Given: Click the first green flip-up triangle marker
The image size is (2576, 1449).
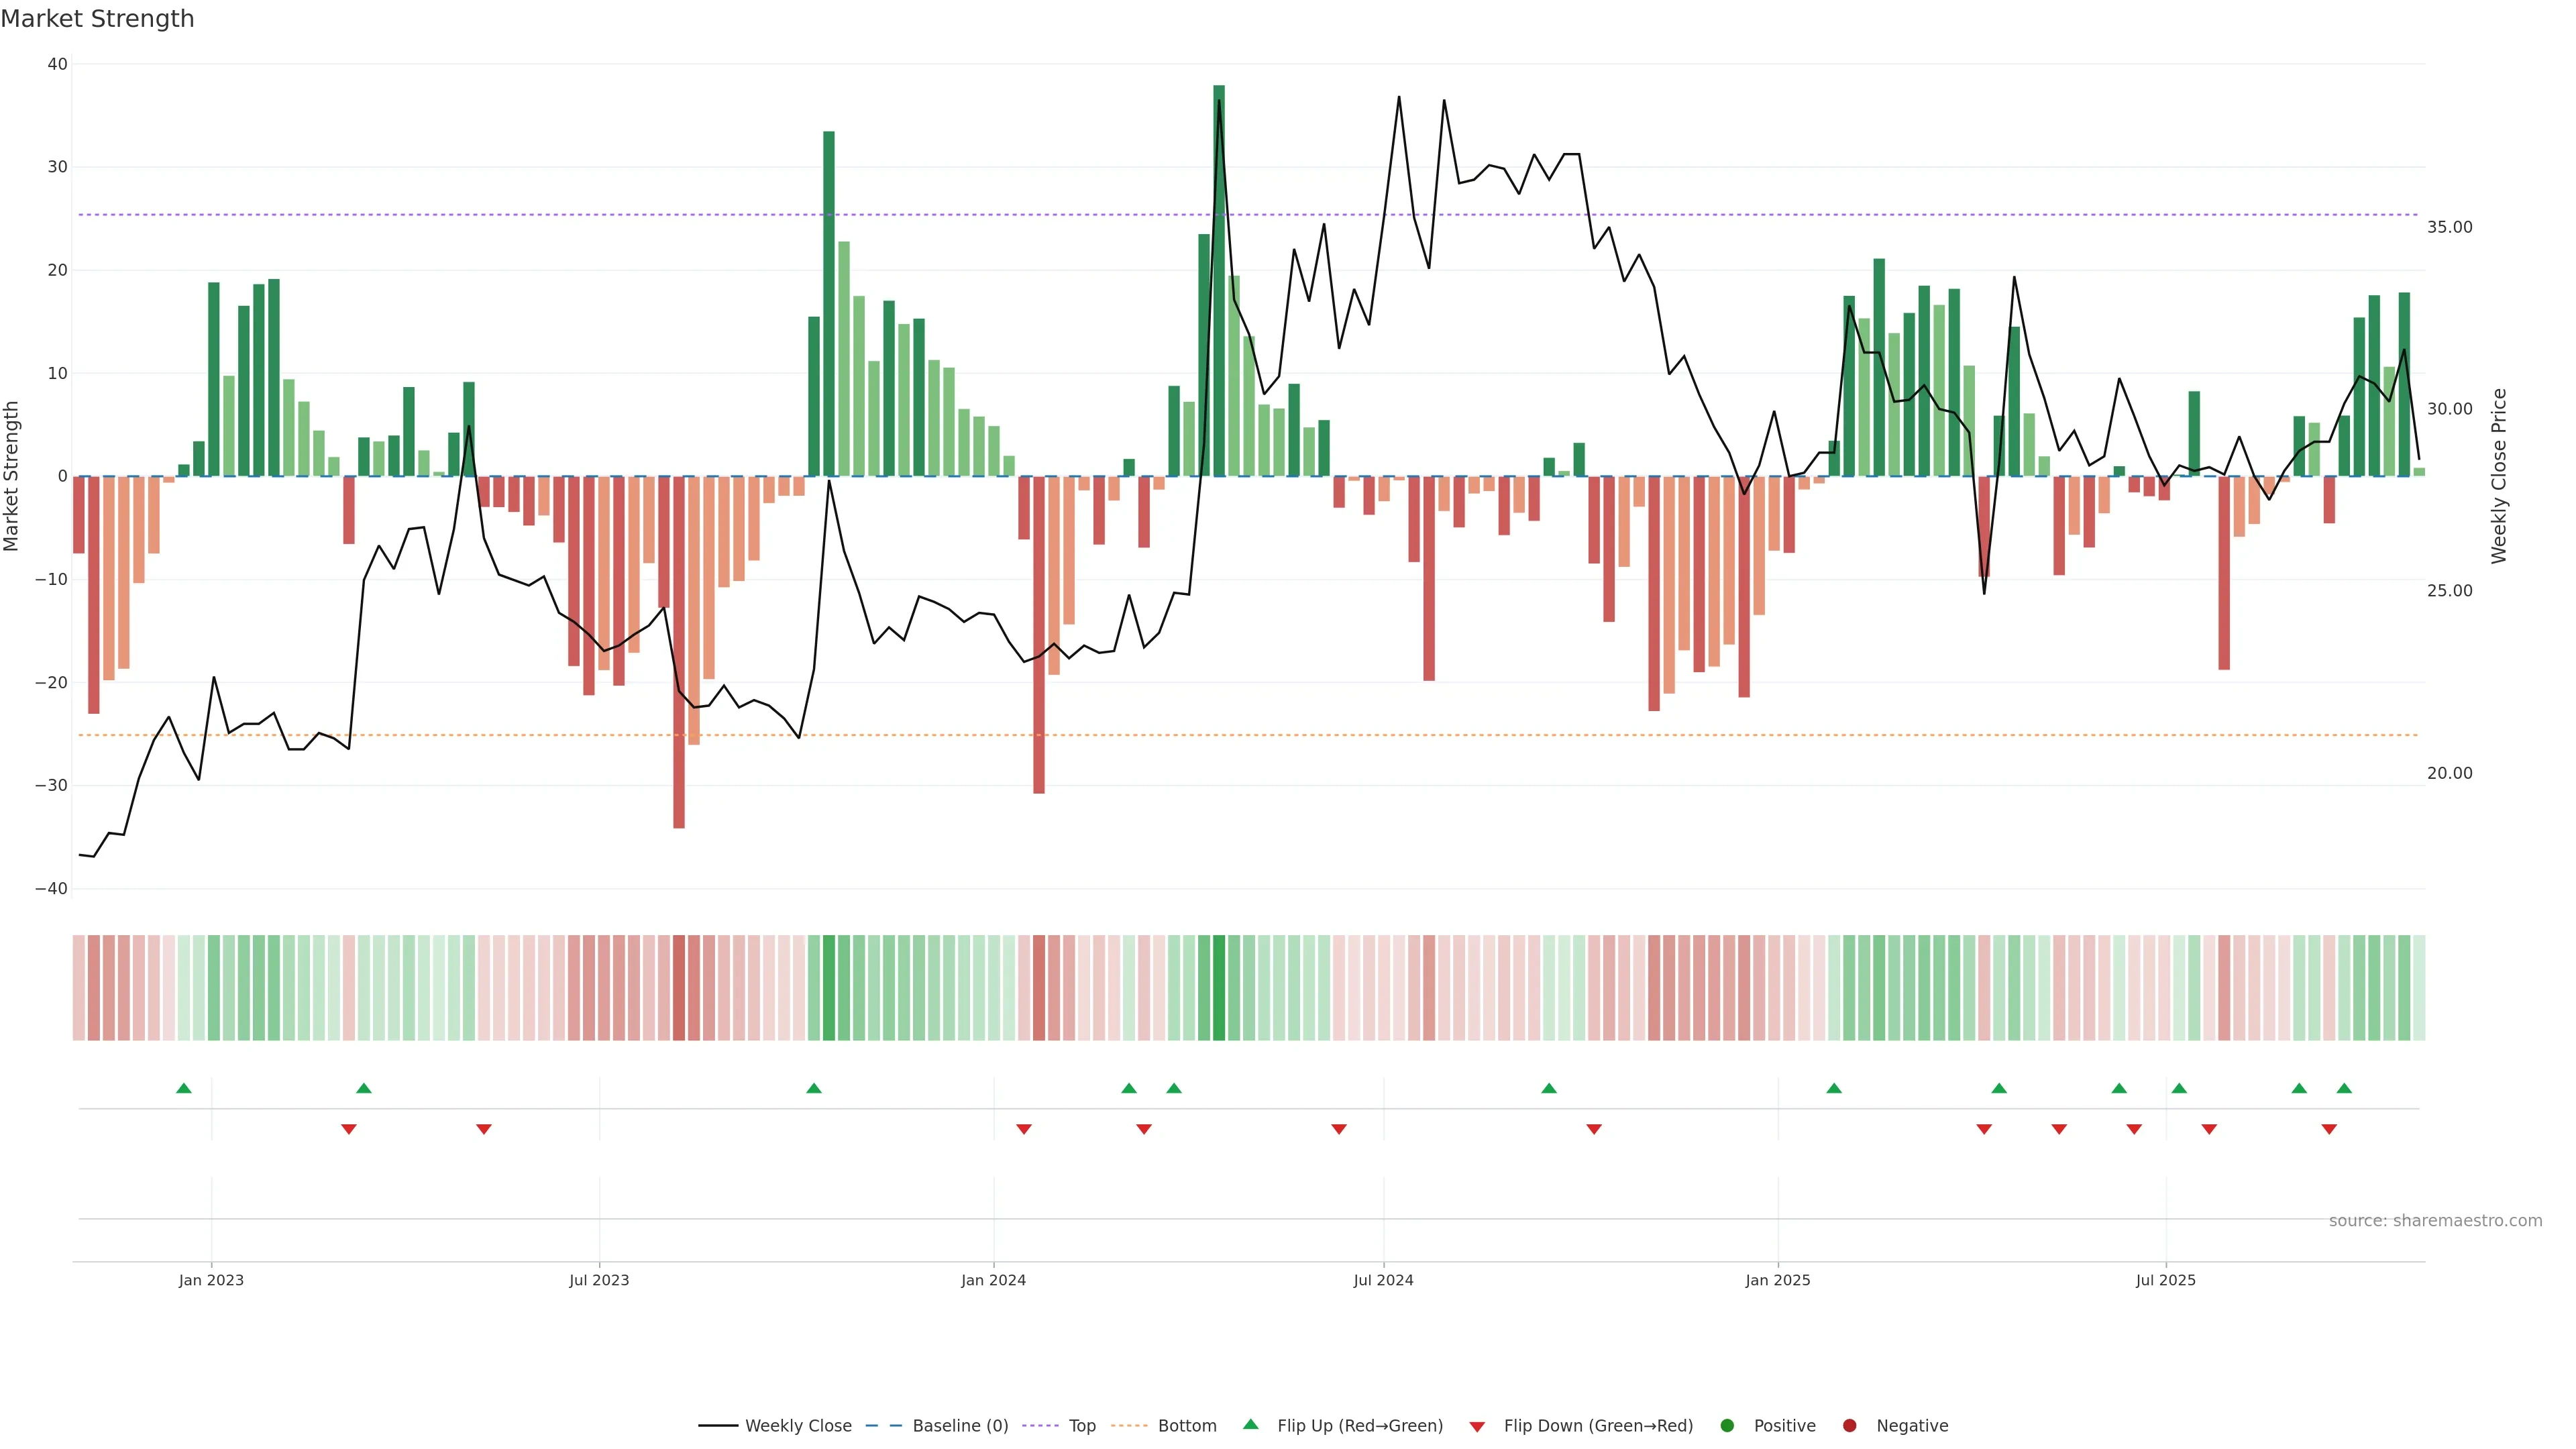Looking at the screenshot, I should point(184,1088).
